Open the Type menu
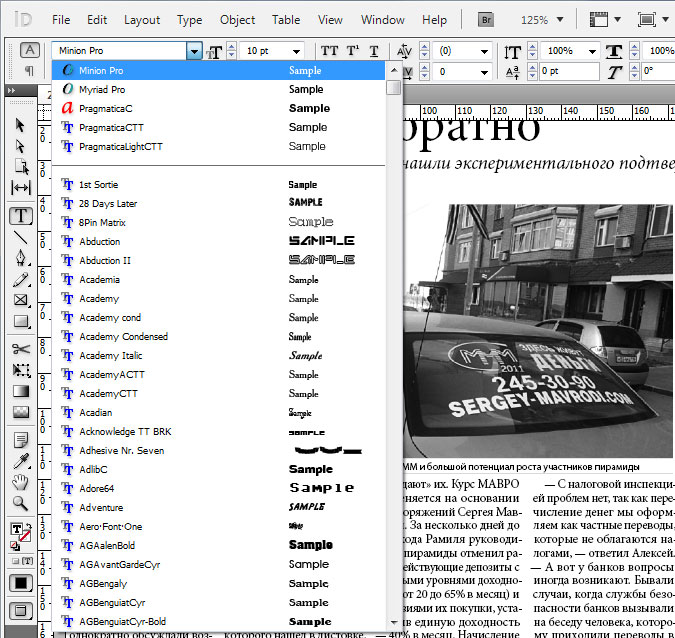 [189, 20]
